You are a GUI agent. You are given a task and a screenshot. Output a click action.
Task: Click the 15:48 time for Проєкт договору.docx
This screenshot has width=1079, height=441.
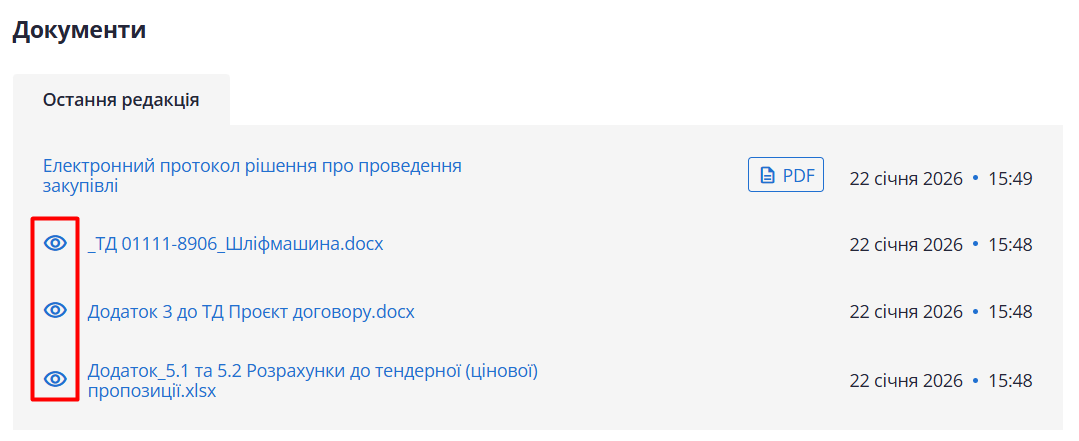click(x=1010, y=312)
